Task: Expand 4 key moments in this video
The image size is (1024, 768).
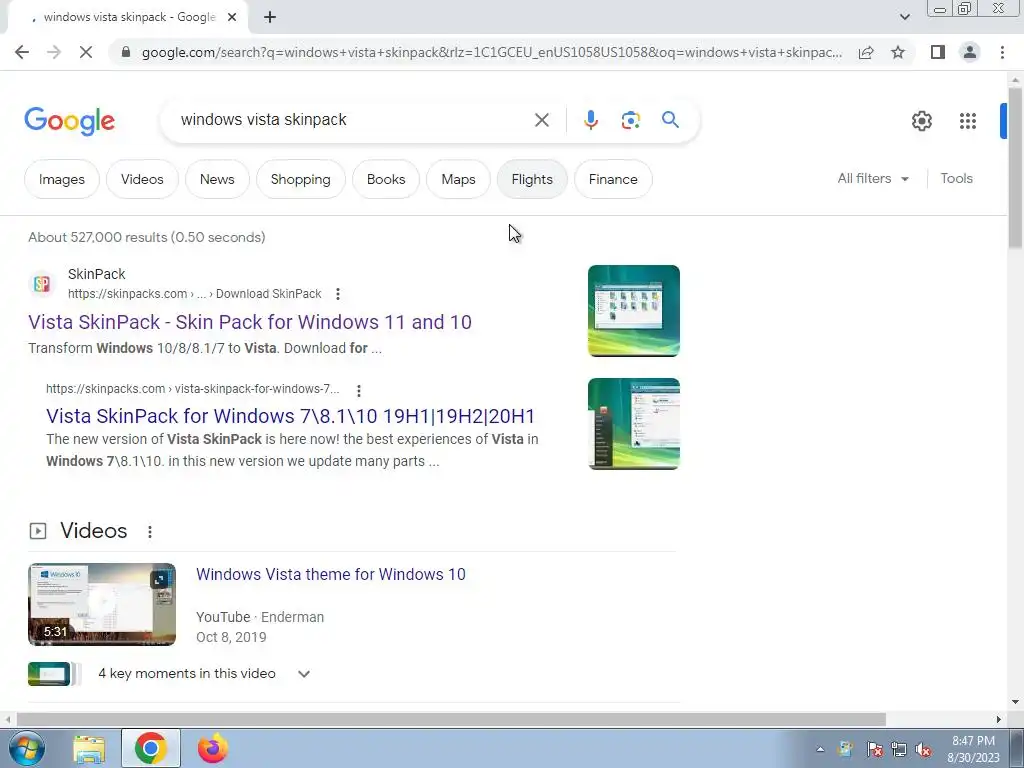Action: pyautogui.click(x=304, y=674)
